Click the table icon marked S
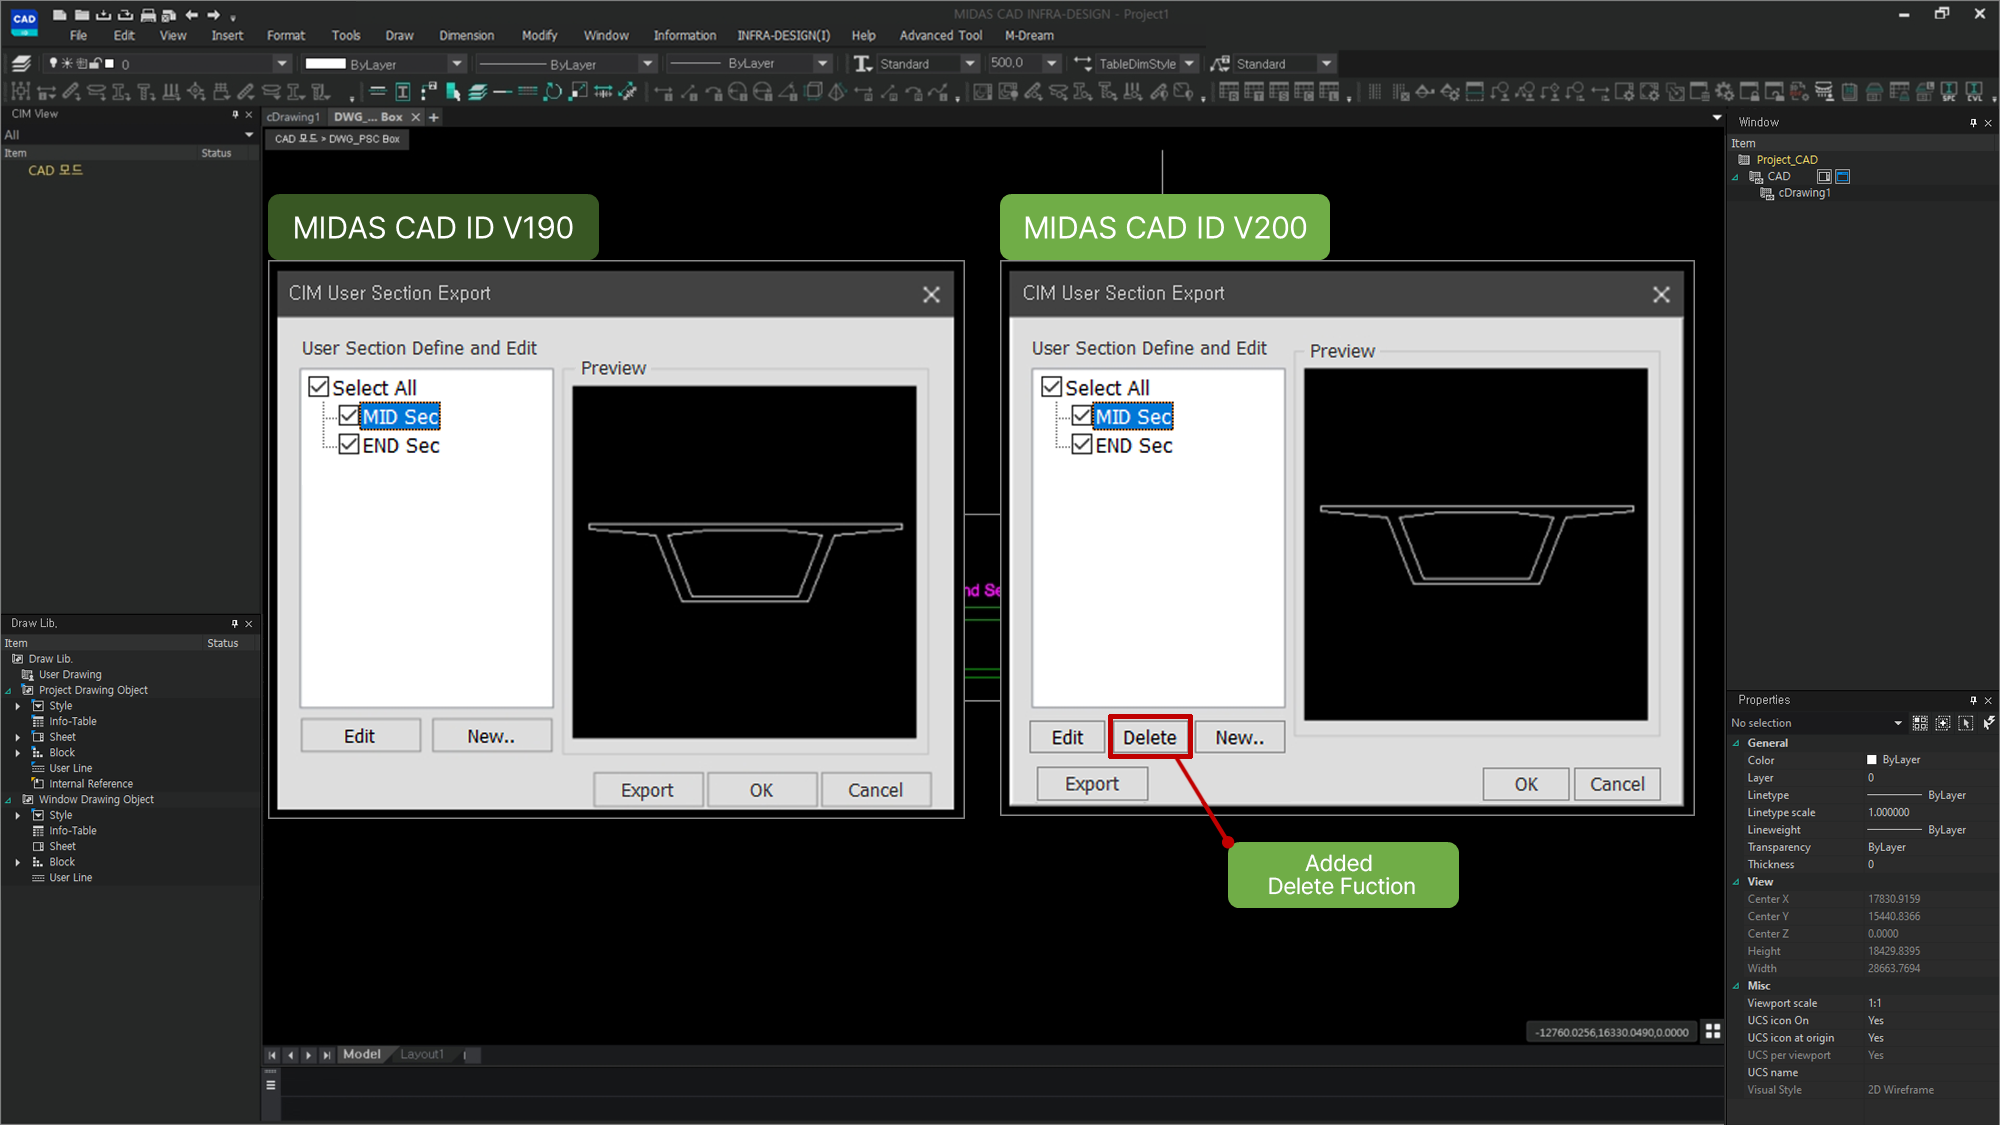This screenshot has width=2000, height=1125. tap(1279, 92)
